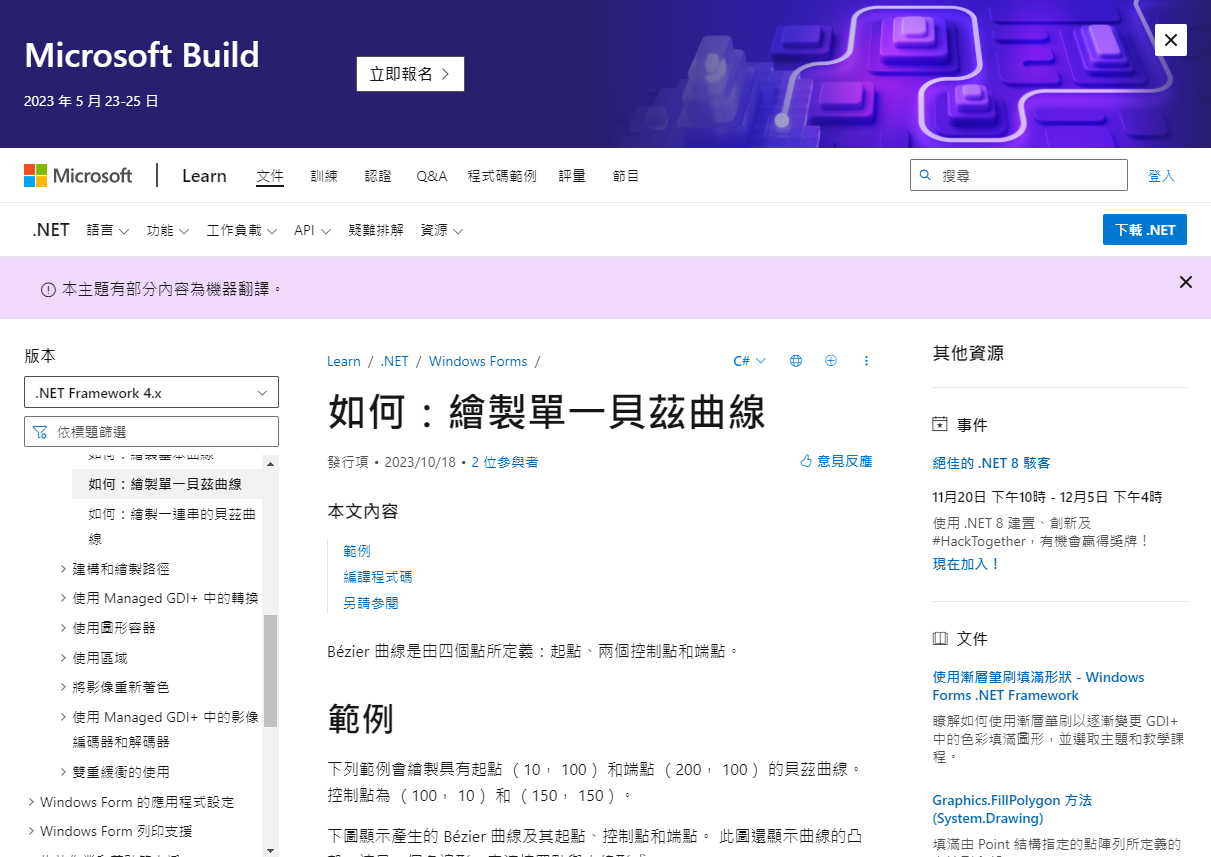Select the 節目 tab
Image resolution: width=1211 pixels, height=857 pixels.
tap(626, 176)
